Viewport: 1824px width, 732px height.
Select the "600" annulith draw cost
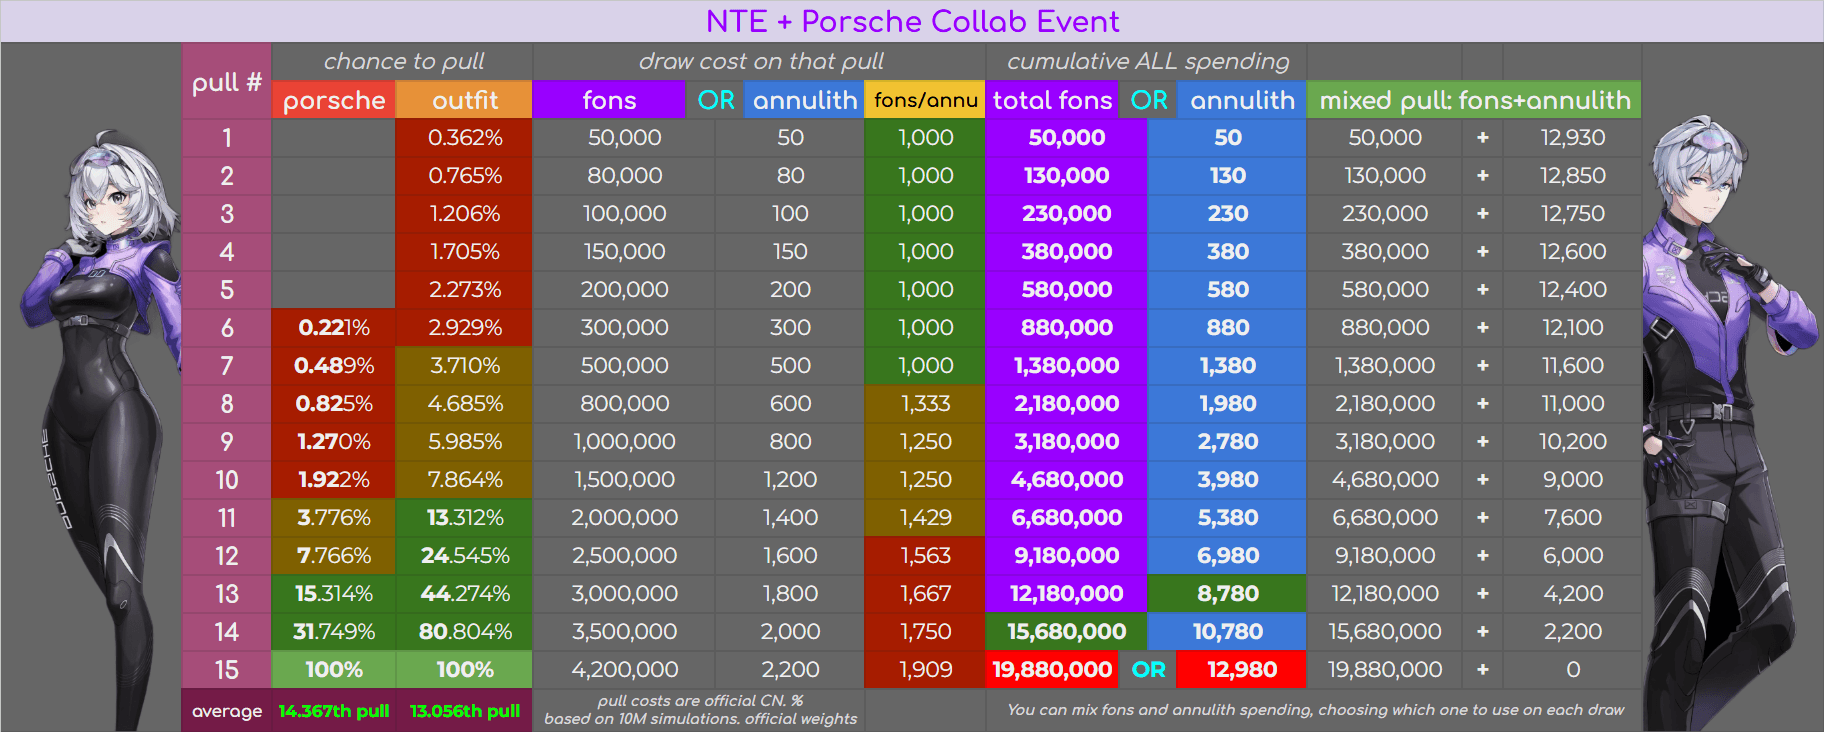point(790,404)
